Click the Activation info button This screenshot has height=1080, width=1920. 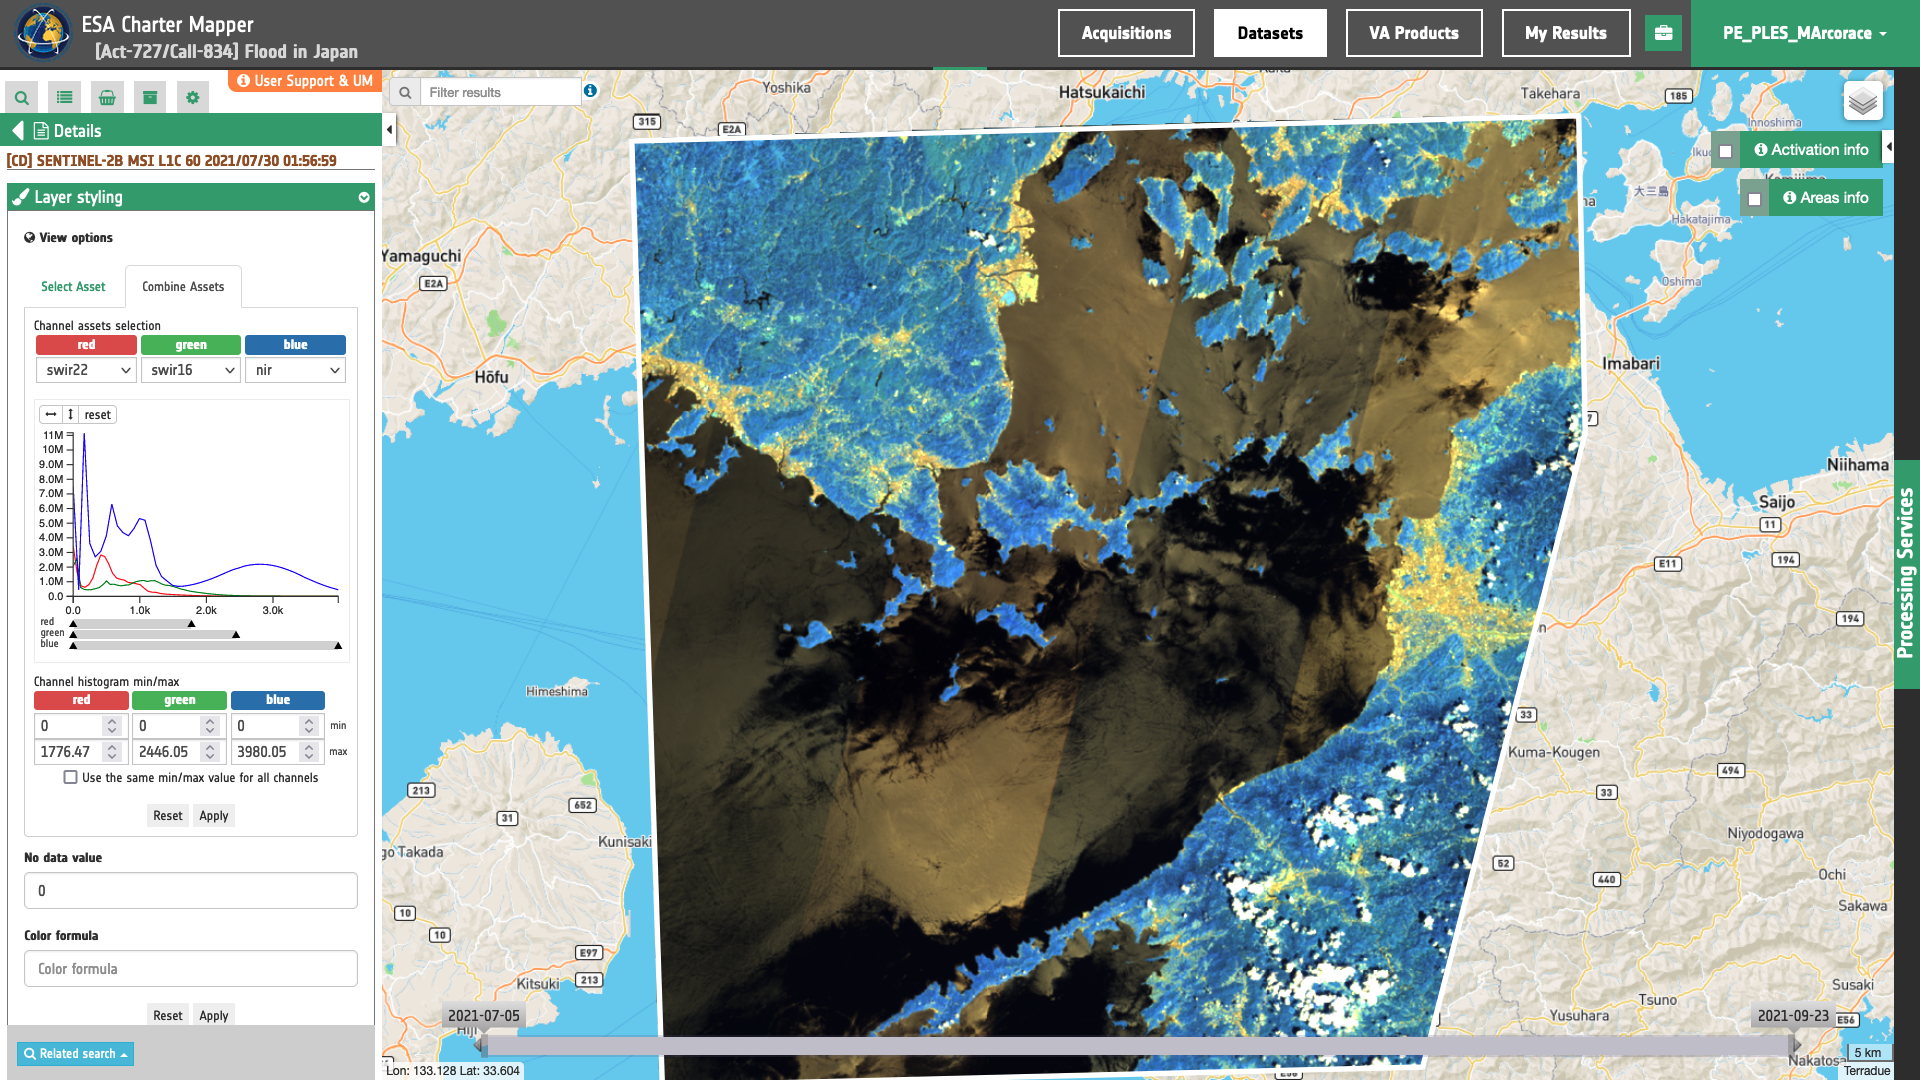1811,150
